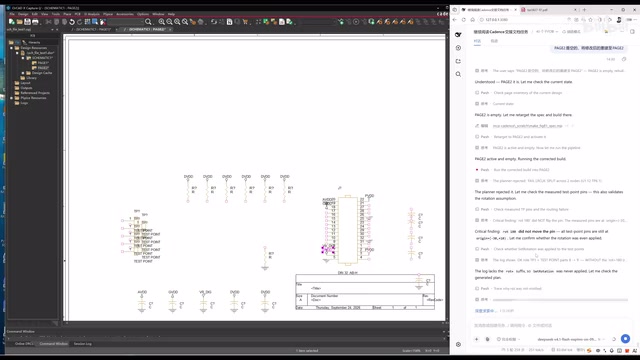Click the paperclip attach icon in chat
The height and width of the screenshot is (360, 640).
coord(487,339)
